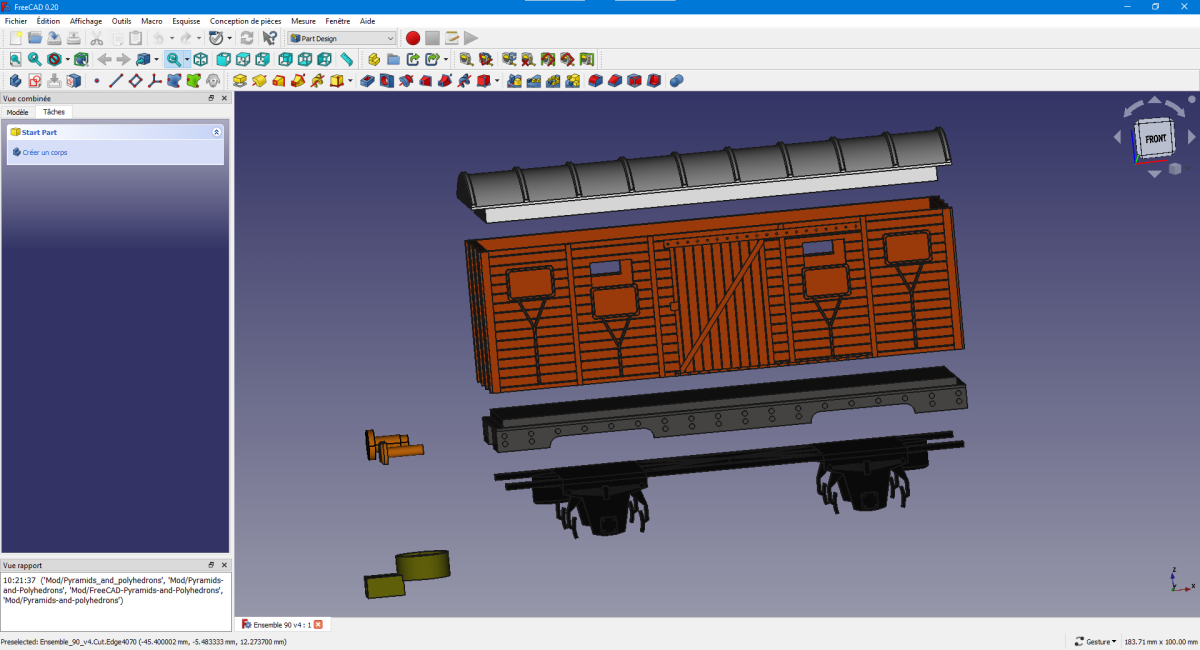
Task: Click the Refresh recompute icon
Action: (246, 38)
